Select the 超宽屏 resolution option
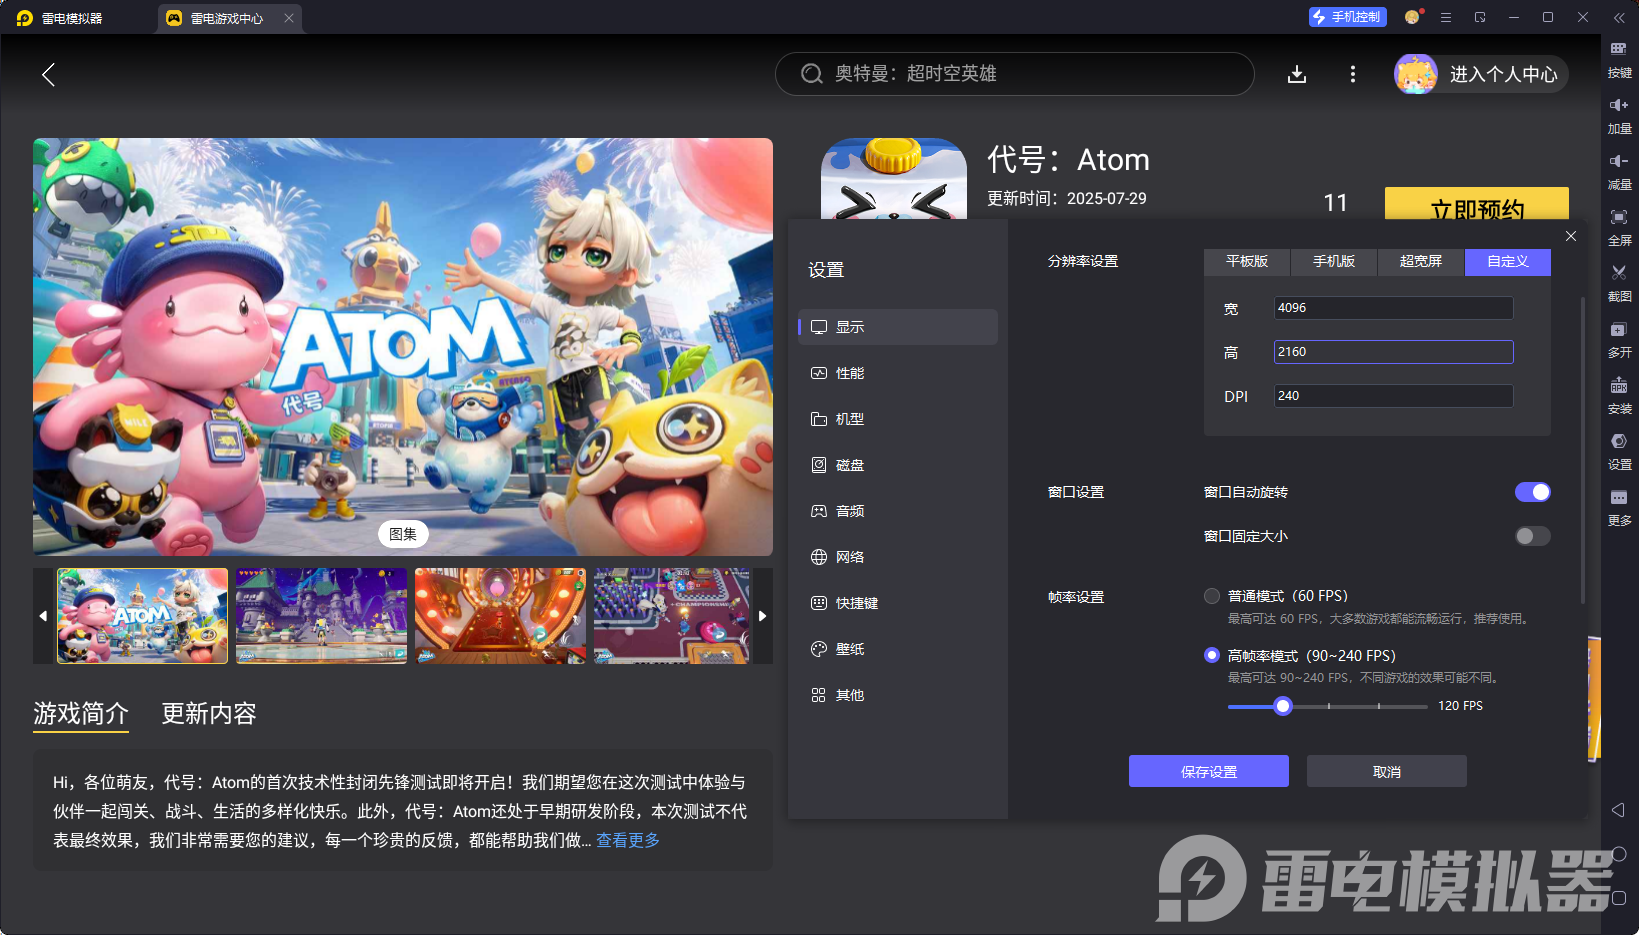This screenshot has height=935, width=1639. [1420, 262]
